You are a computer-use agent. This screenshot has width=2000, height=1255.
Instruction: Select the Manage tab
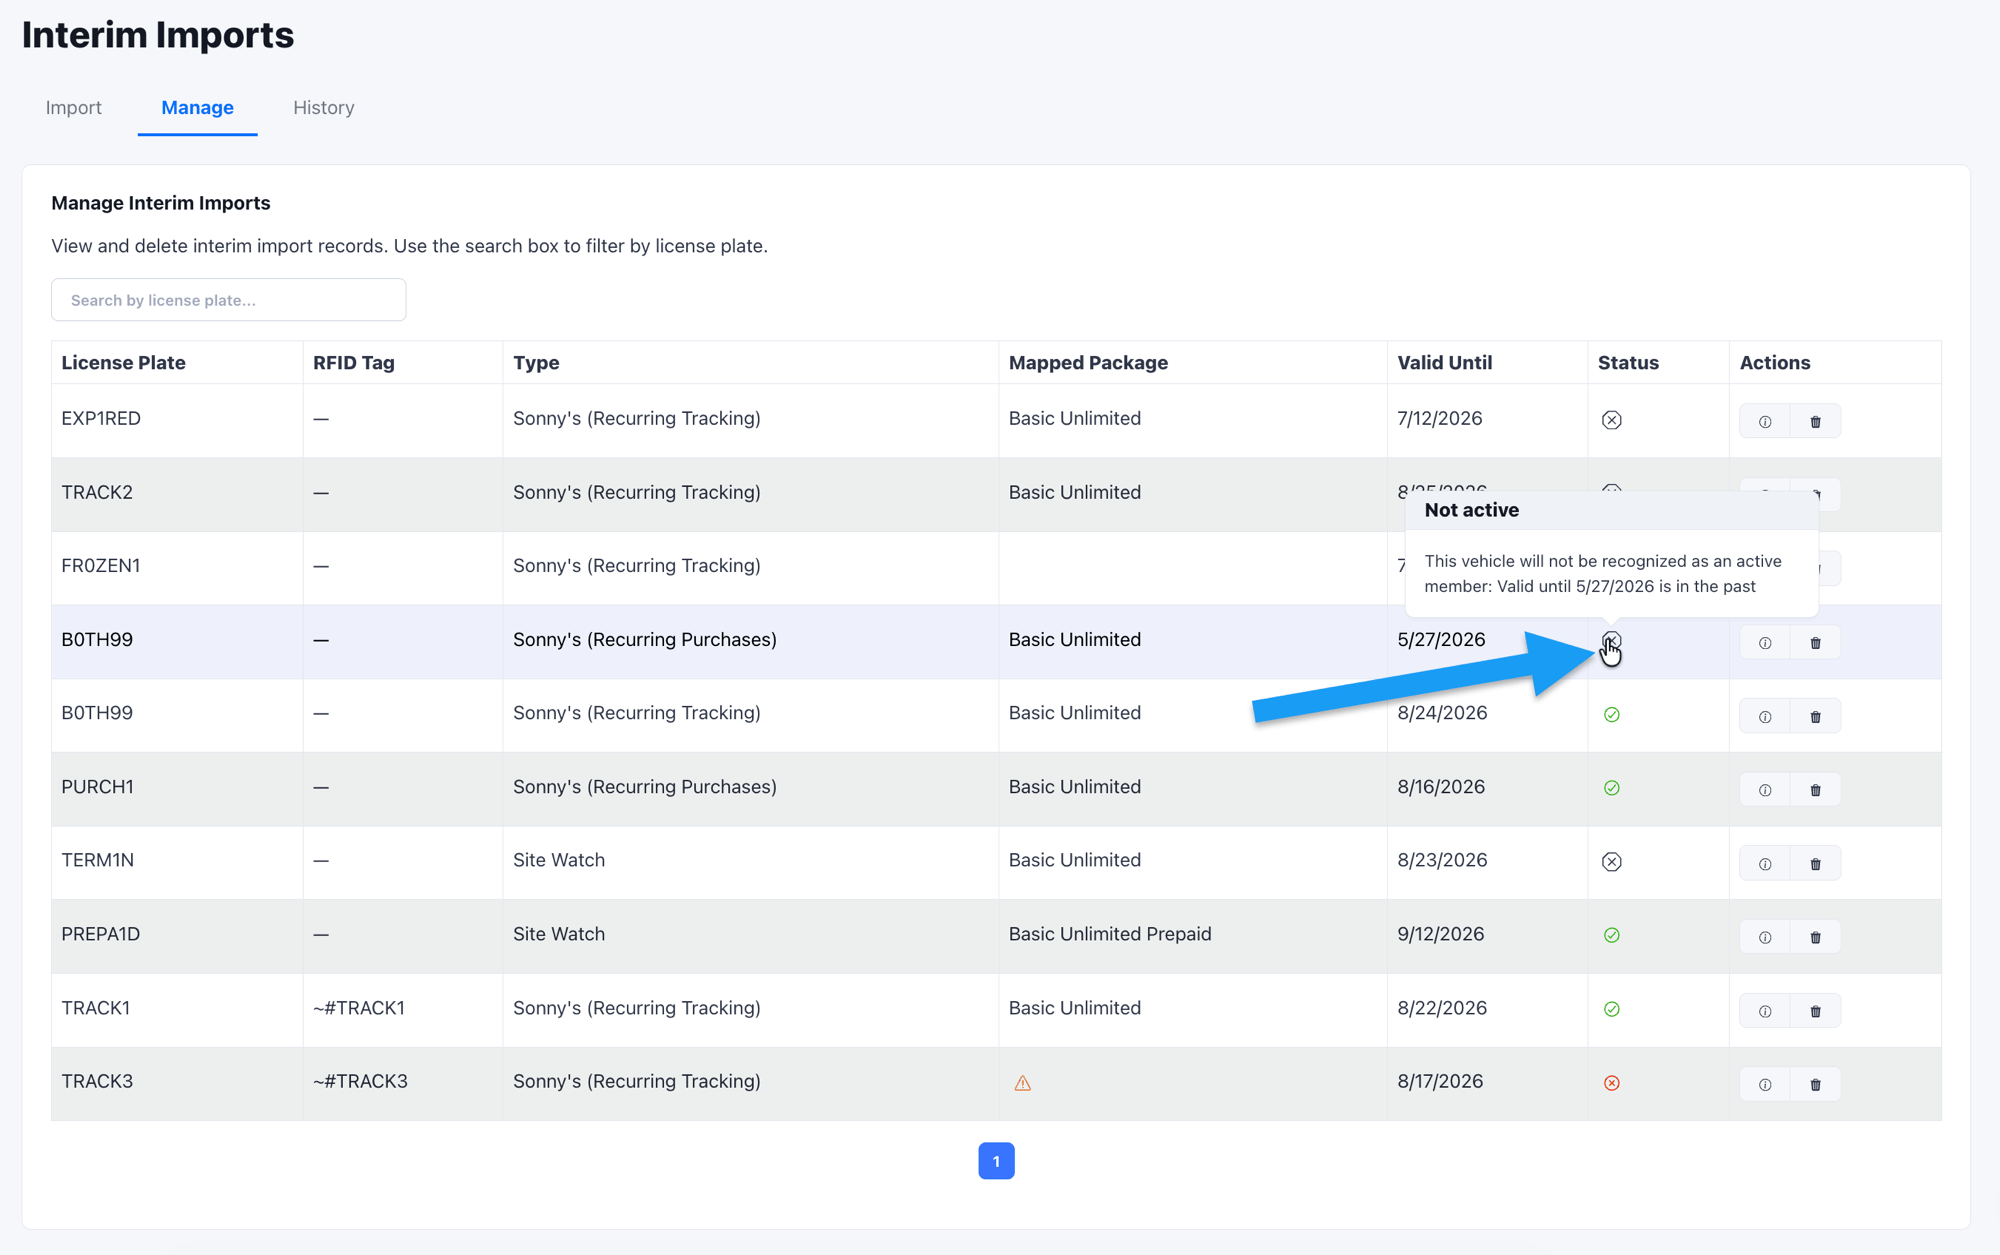click(x=197, y=107)
